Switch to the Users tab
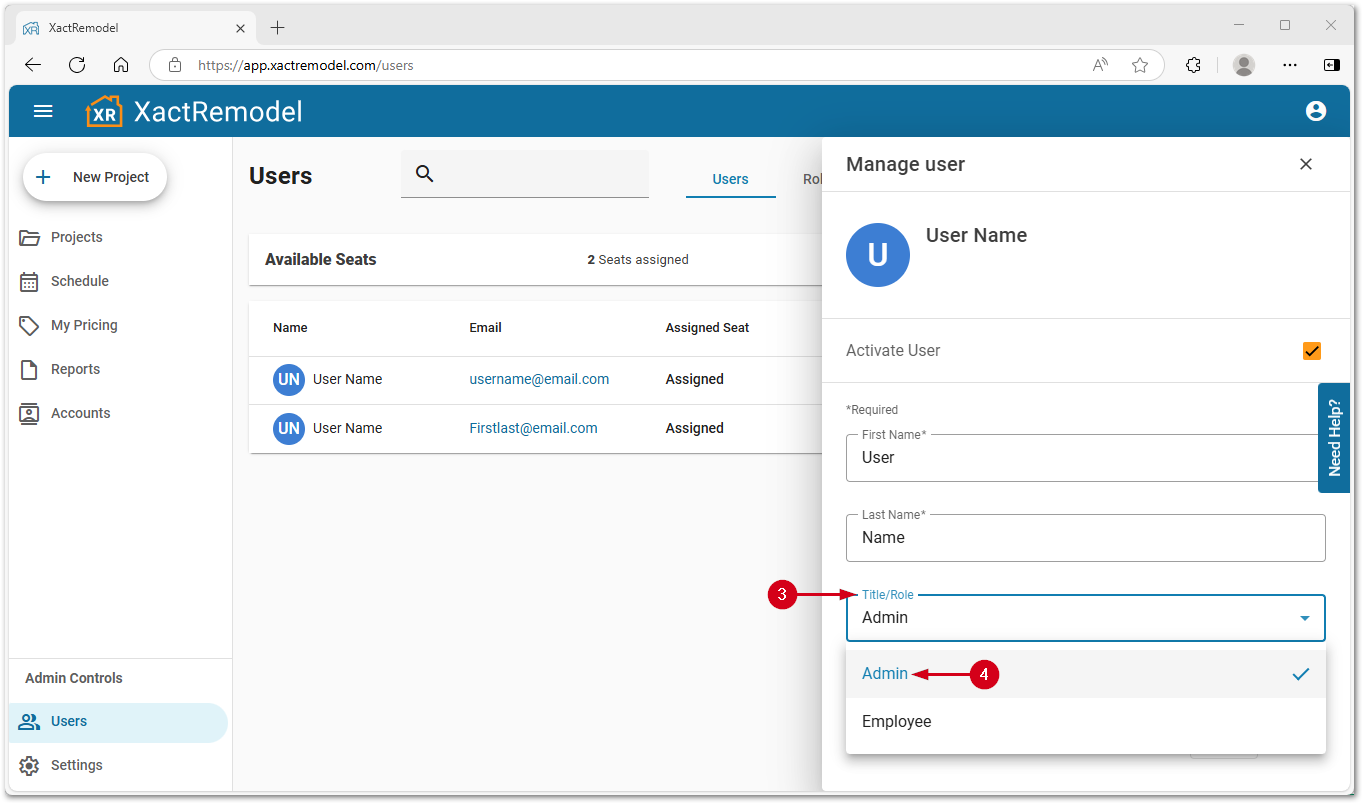 tap(730, 179)
